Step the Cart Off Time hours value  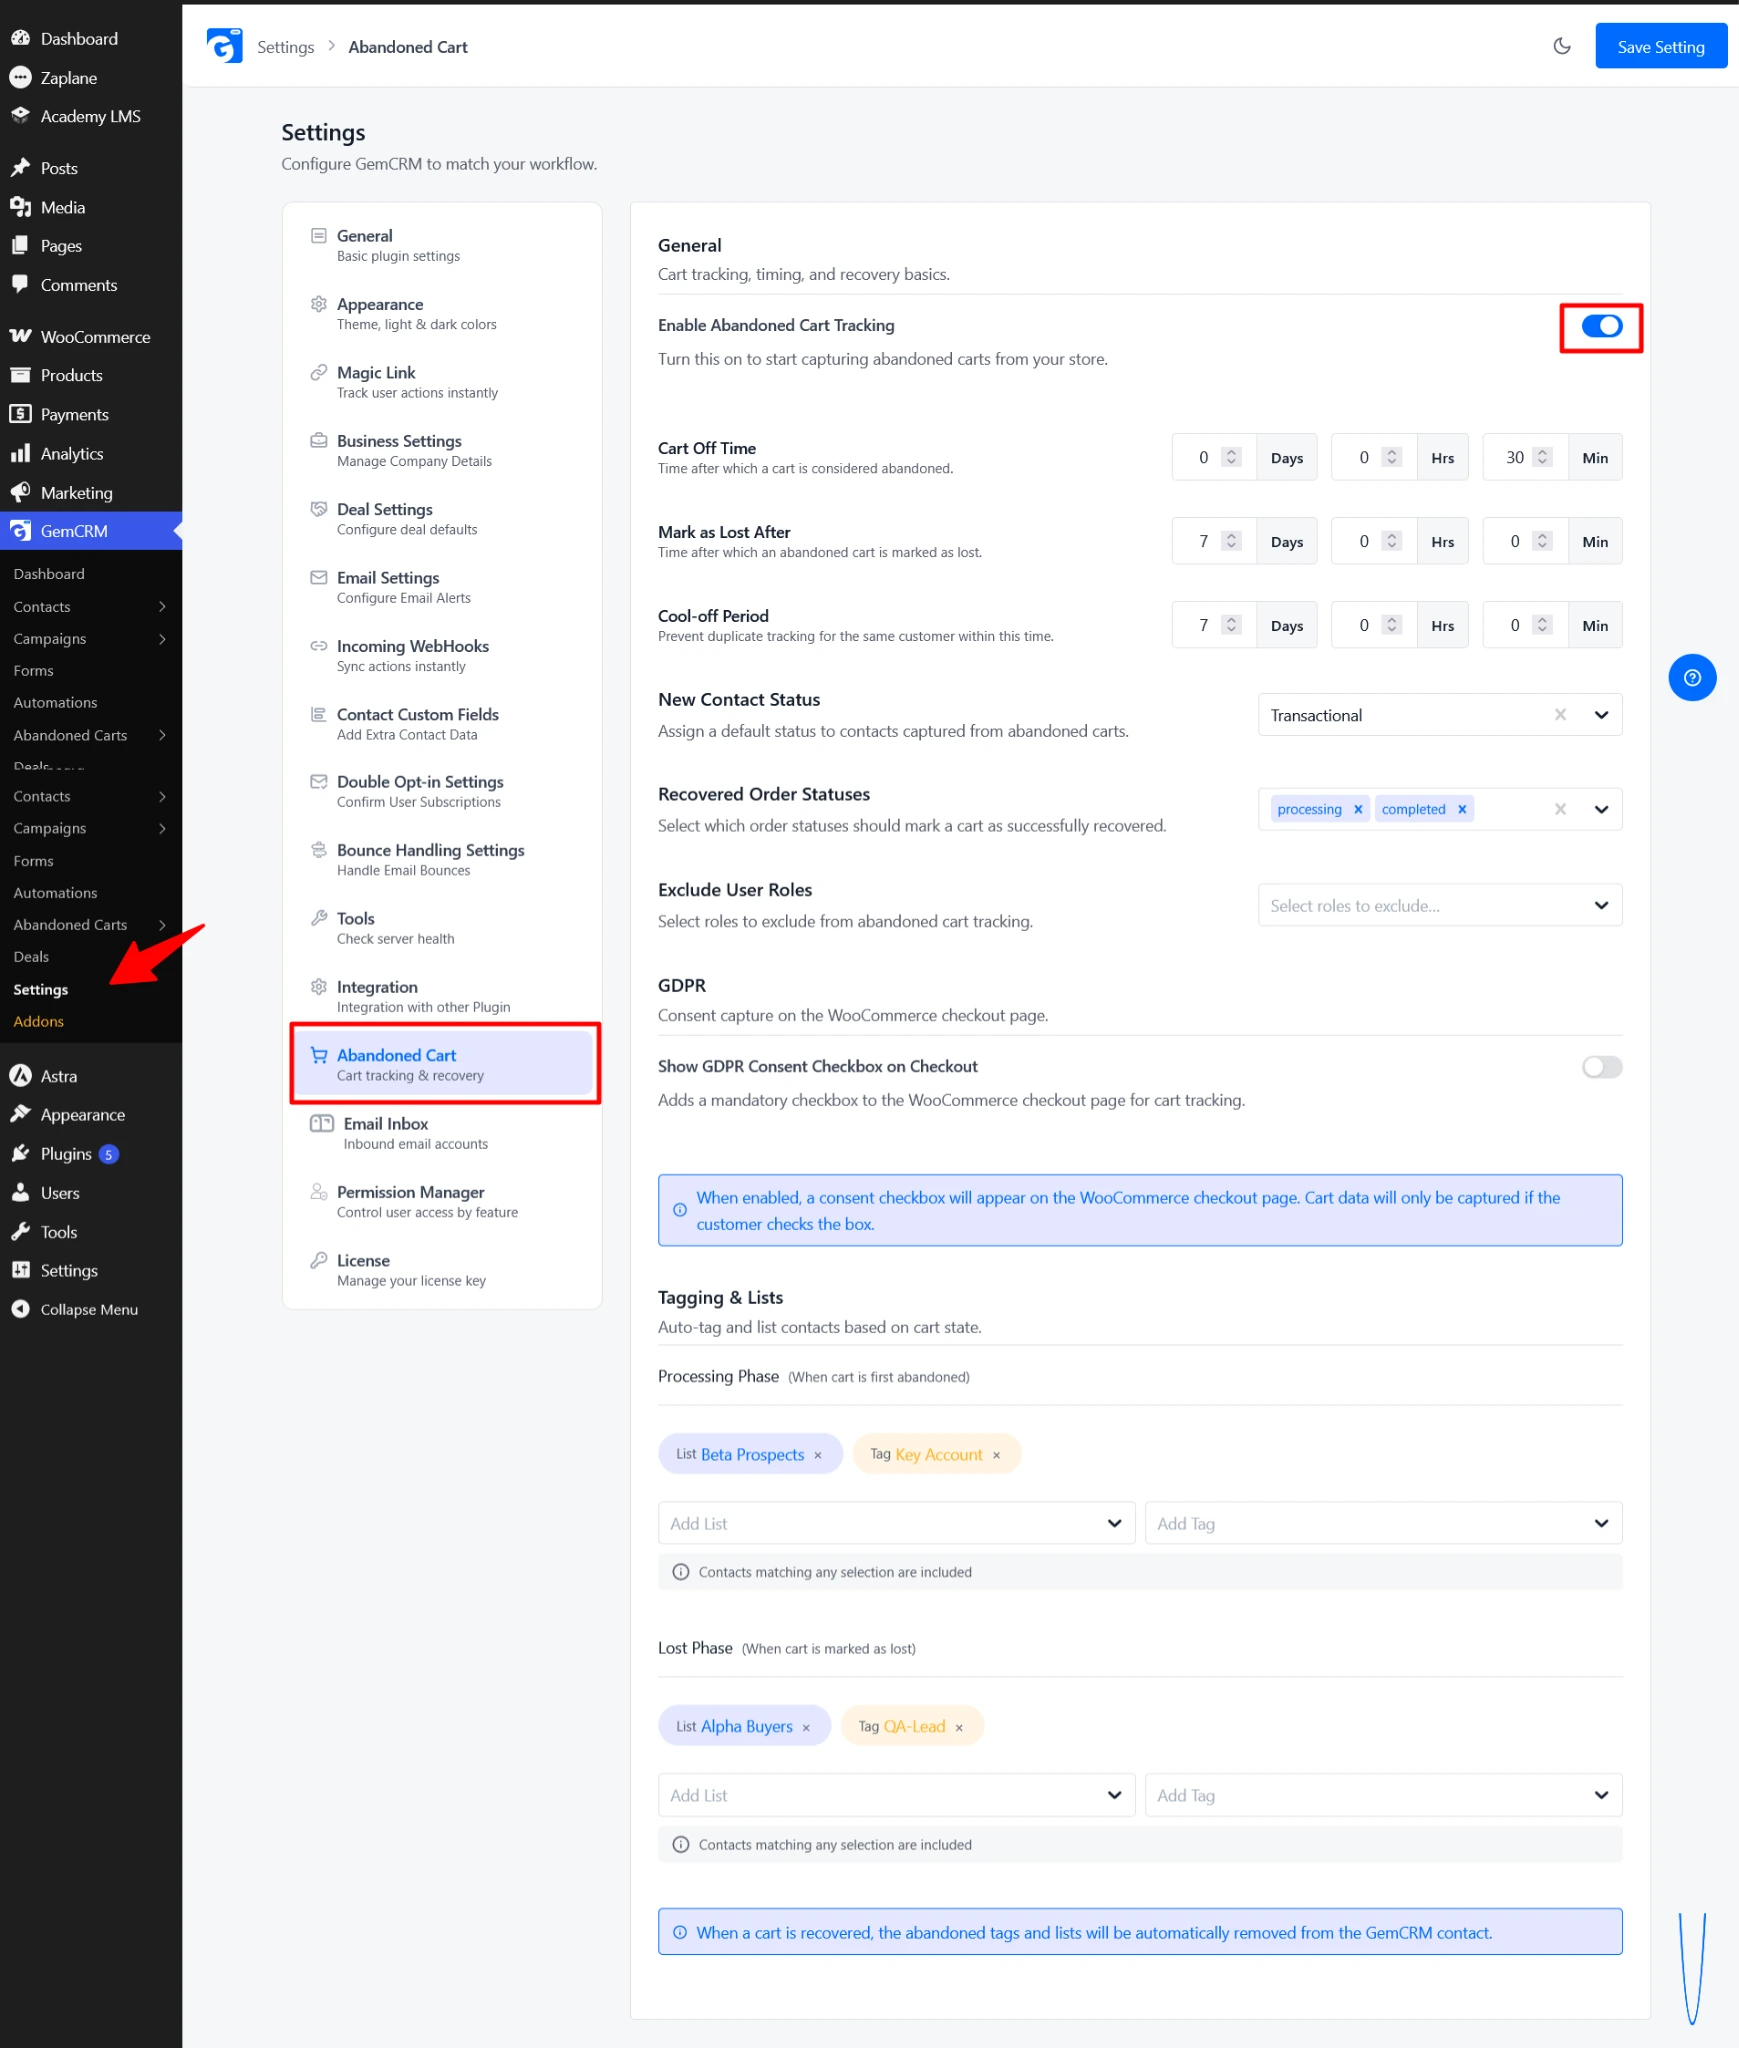(x=1391, y=457)
